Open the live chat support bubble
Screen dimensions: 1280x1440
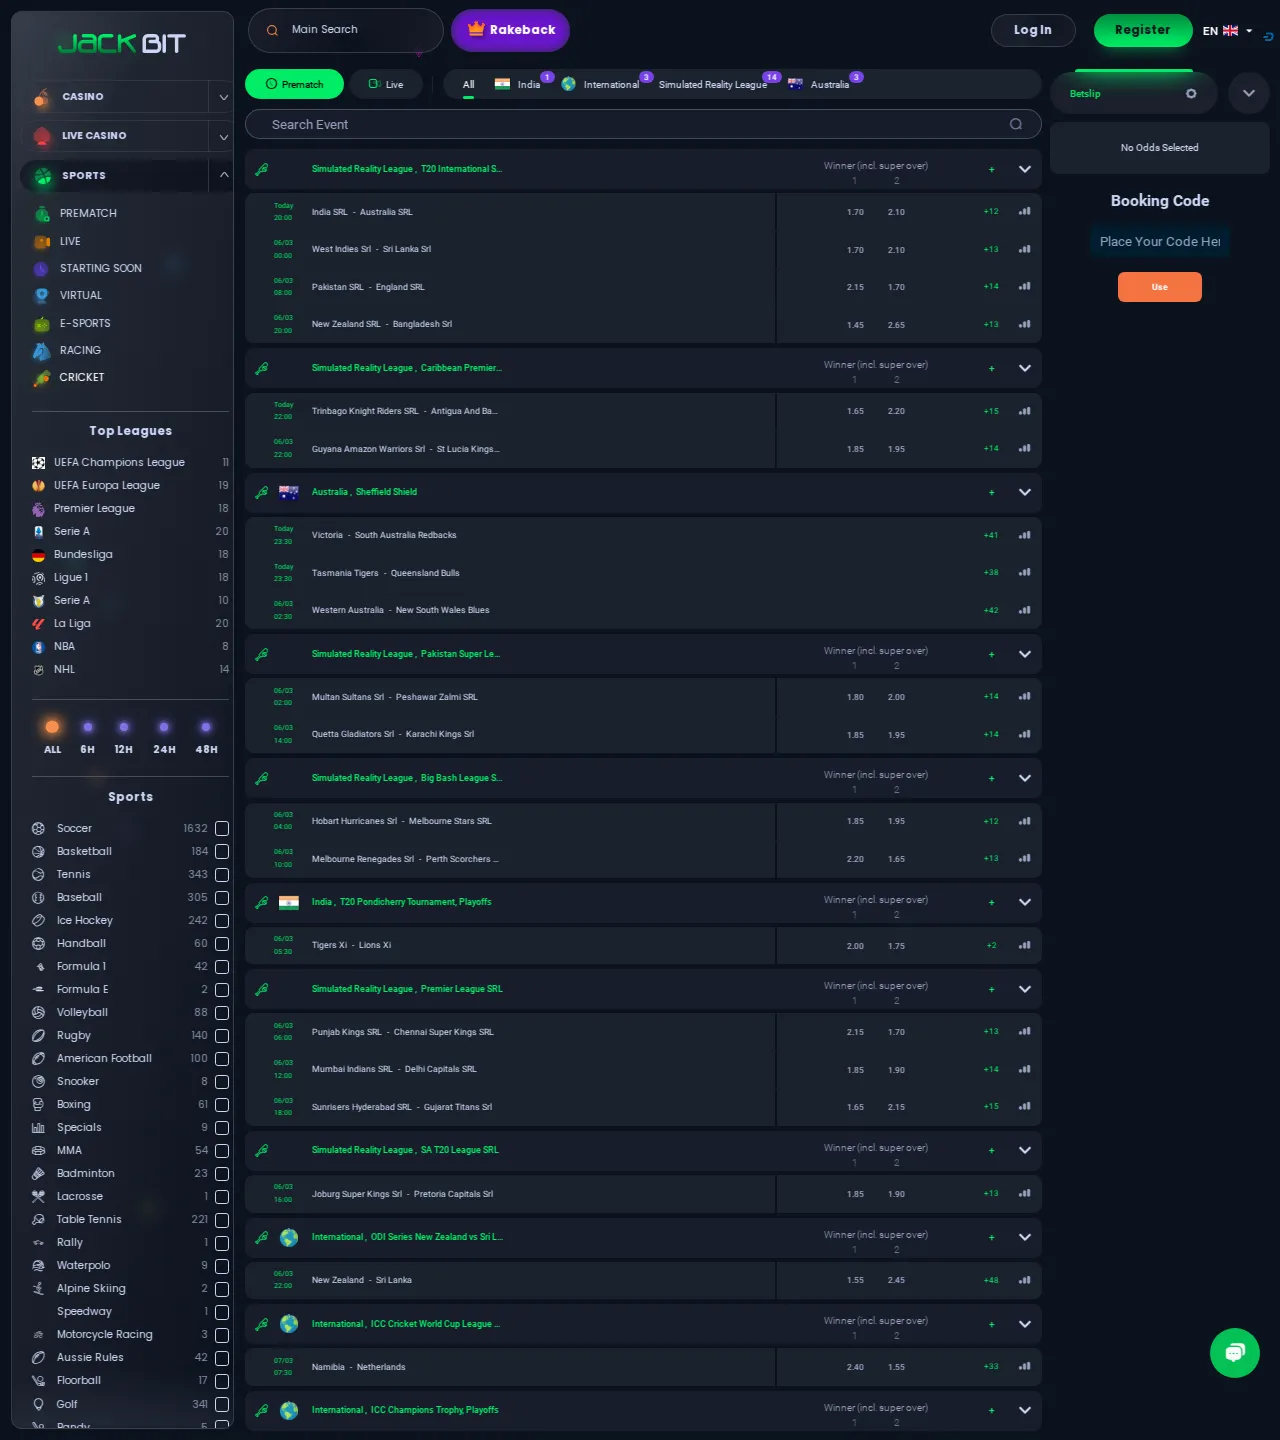click(x=1235, y=1353)
